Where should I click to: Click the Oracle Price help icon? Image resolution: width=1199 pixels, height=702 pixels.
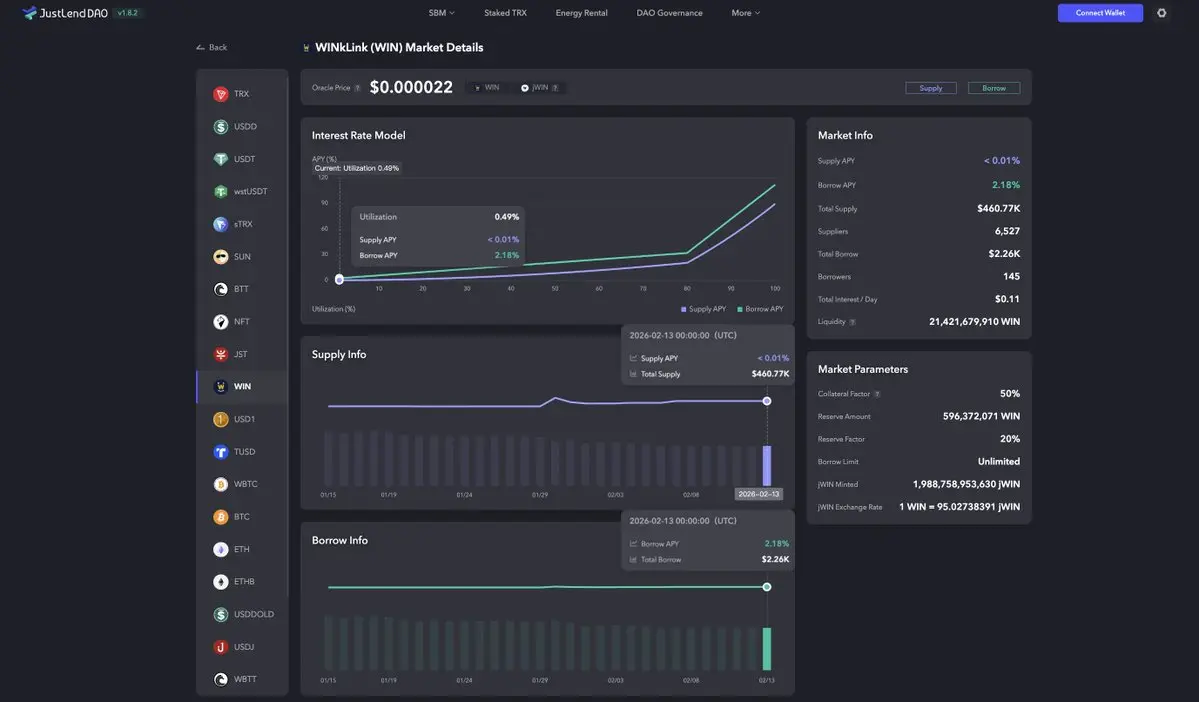coord(357,88)
